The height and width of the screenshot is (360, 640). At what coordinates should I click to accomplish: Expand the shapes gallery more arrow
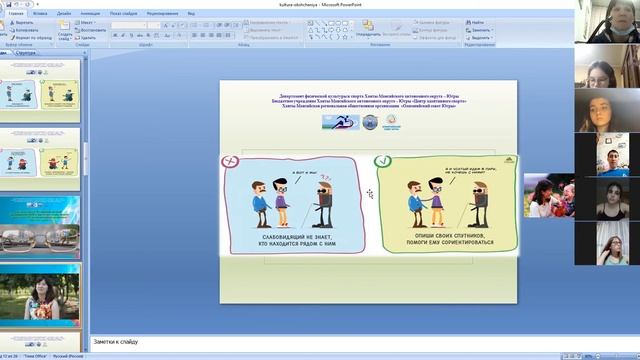351,37
